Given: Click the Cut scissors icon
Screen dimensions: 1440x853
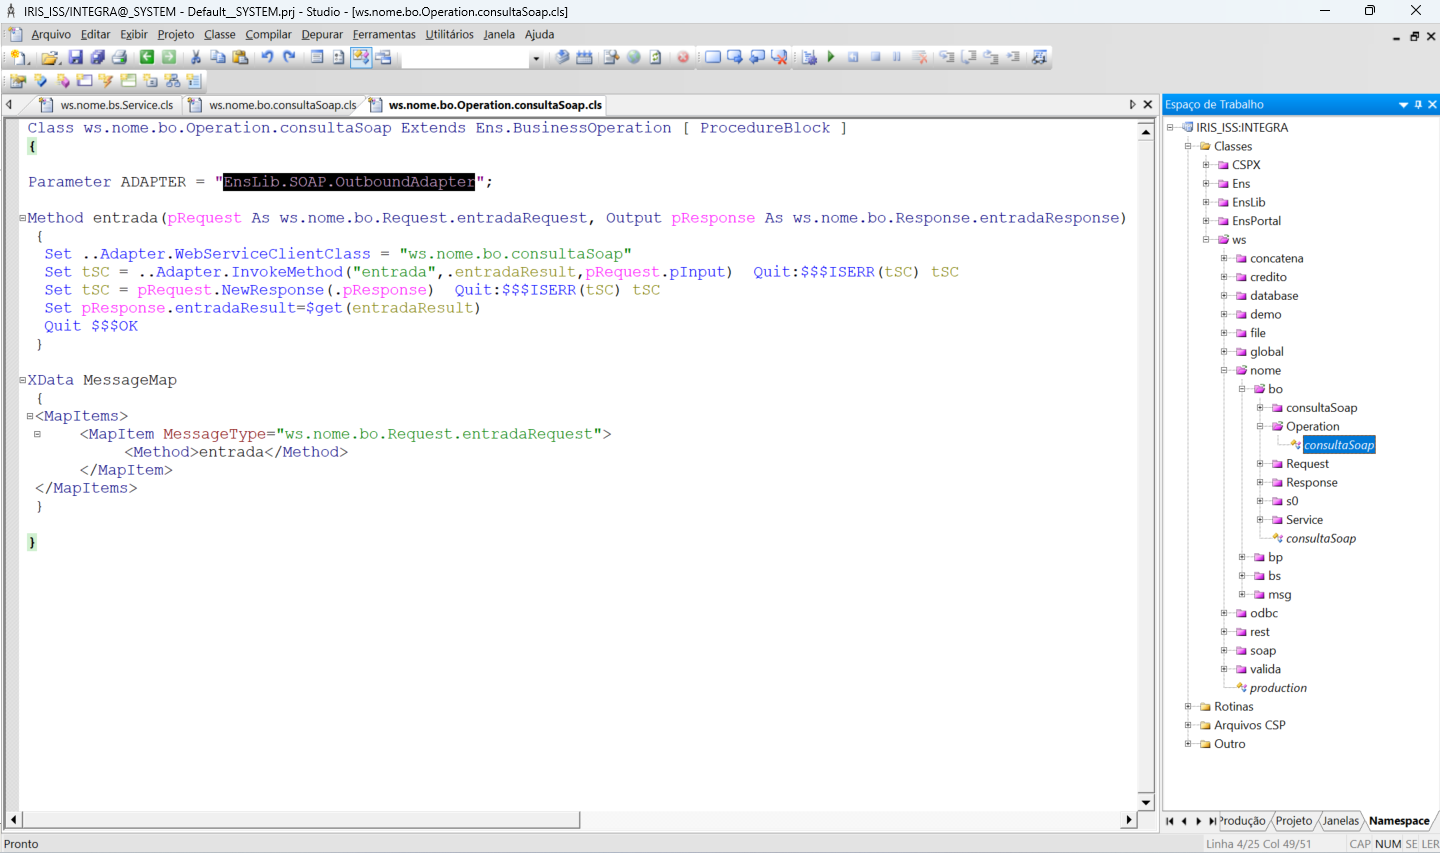Looking at the screenshot, I should point(196,57).
